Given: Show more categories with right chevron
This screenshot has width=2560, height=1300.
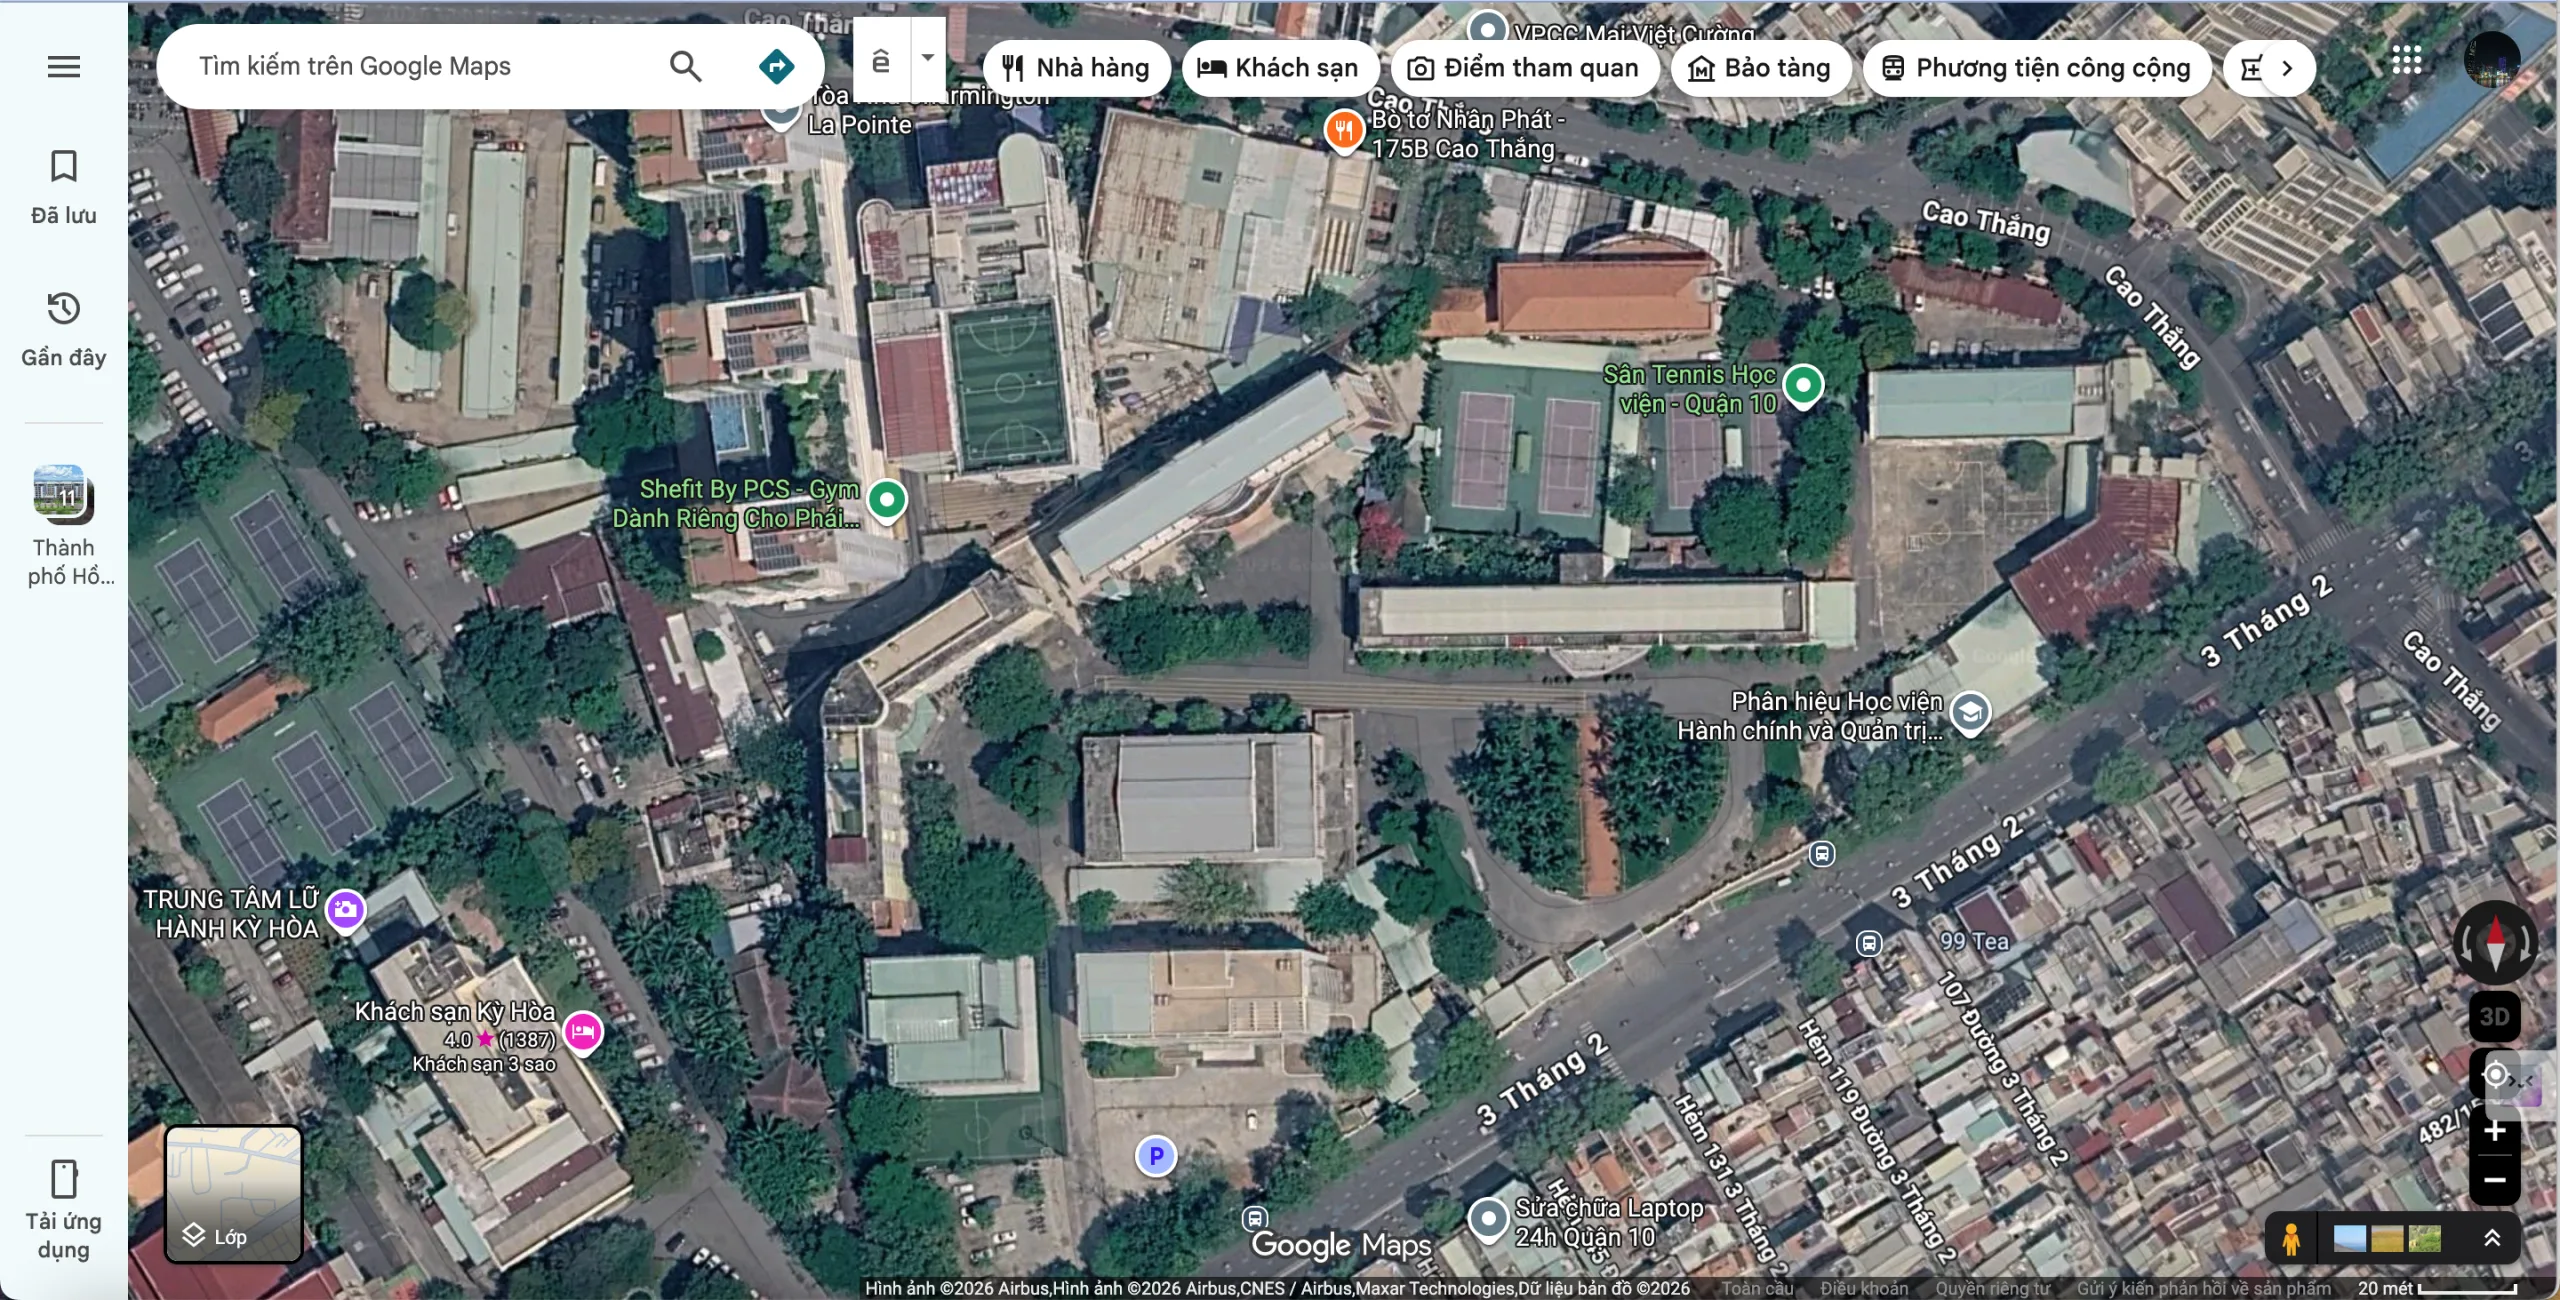Looking at the screenshot, I should click(x=2287, y=68).
